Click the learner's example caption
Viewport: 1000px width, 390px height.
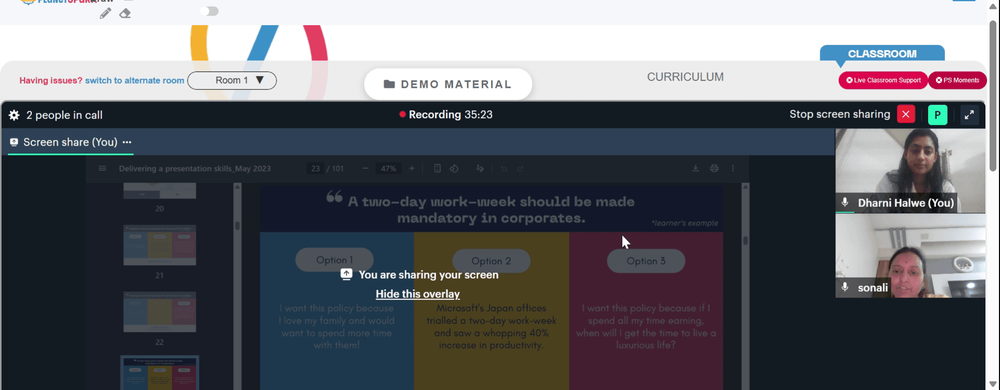point(684,223)
